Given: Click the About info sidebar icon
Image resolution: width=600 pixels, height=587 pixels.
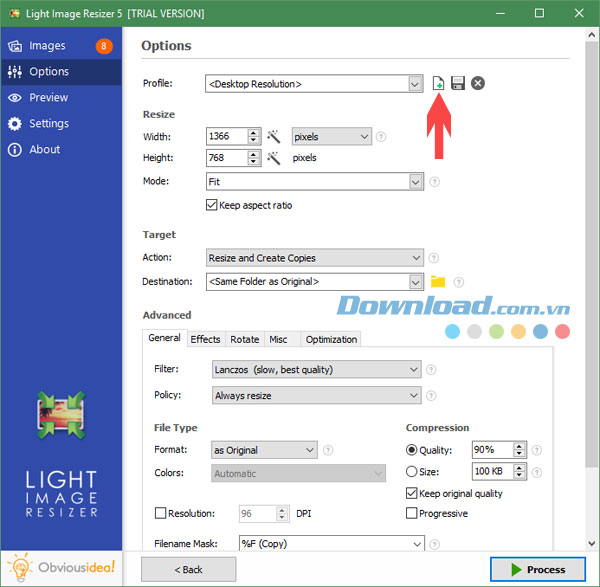Looking at the screenshot, I should tap(15, 150).
